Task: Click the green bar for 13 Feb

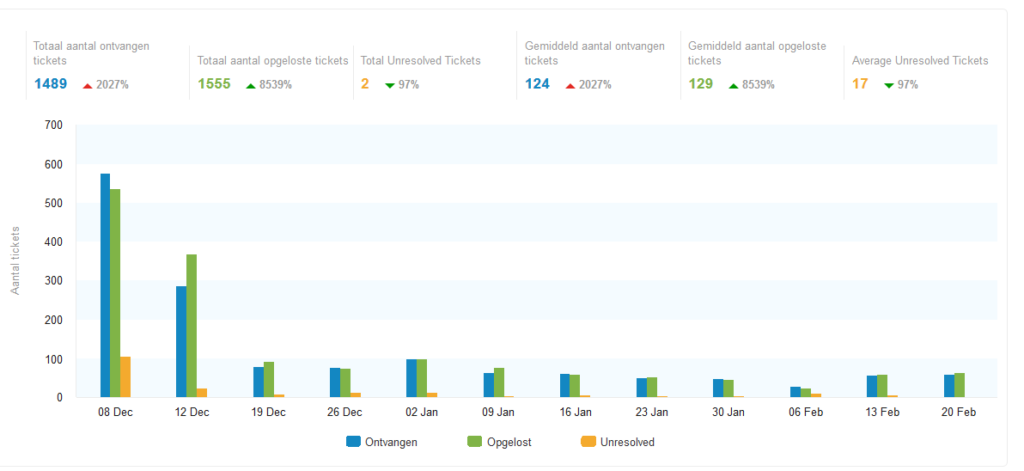Action: [882, 386]
